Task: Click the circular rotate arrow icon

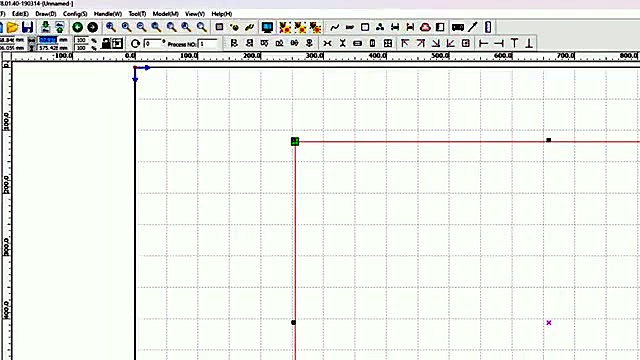Action: (x=136, y=43)
